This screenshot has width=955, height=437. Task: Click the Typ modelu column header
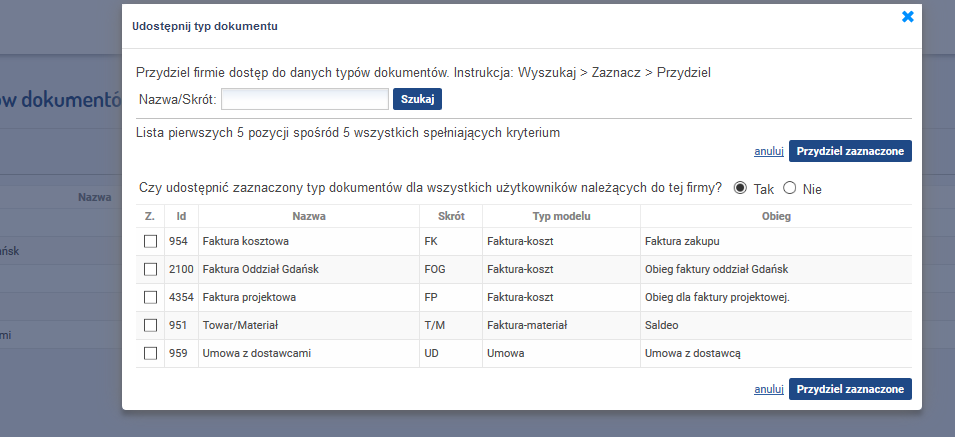pos(562,216)
